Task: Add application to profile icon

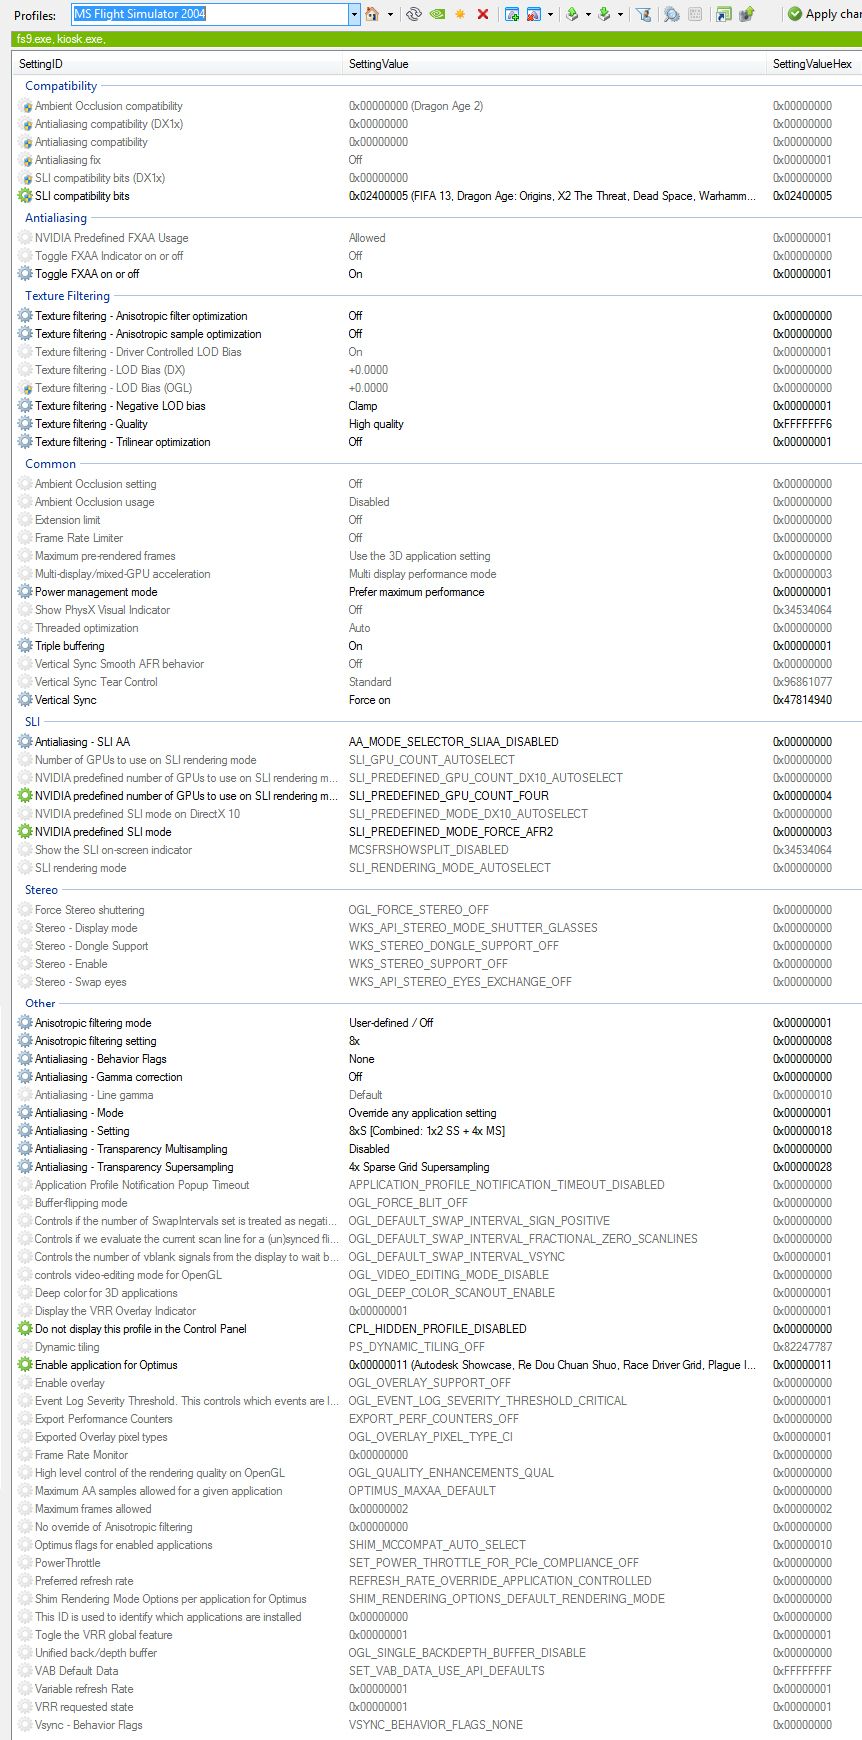Action: tap(512, 14)
